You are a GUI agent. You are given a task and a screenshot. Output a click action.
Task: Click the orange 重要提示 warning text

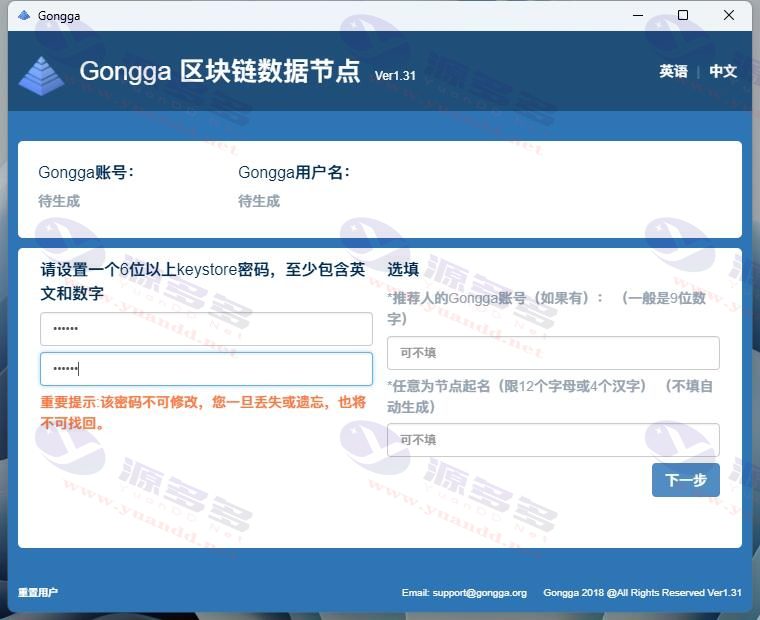pos(203,413)
